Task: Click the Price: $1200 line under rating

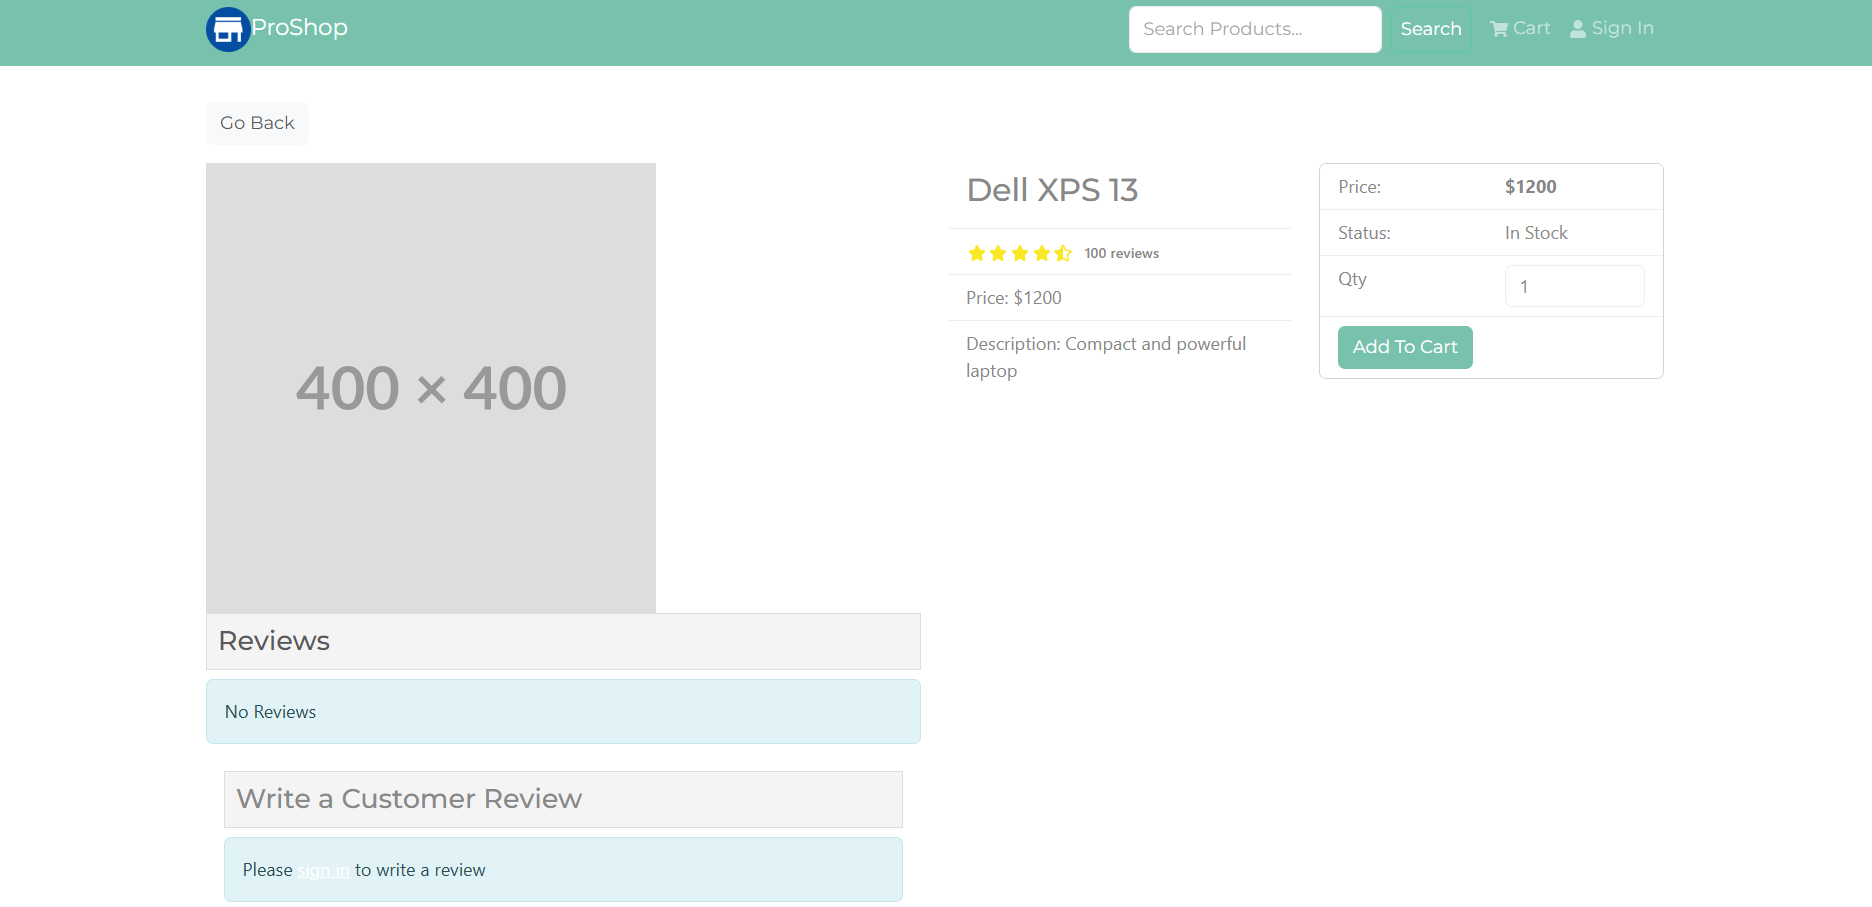Action: click(1014, 298)
